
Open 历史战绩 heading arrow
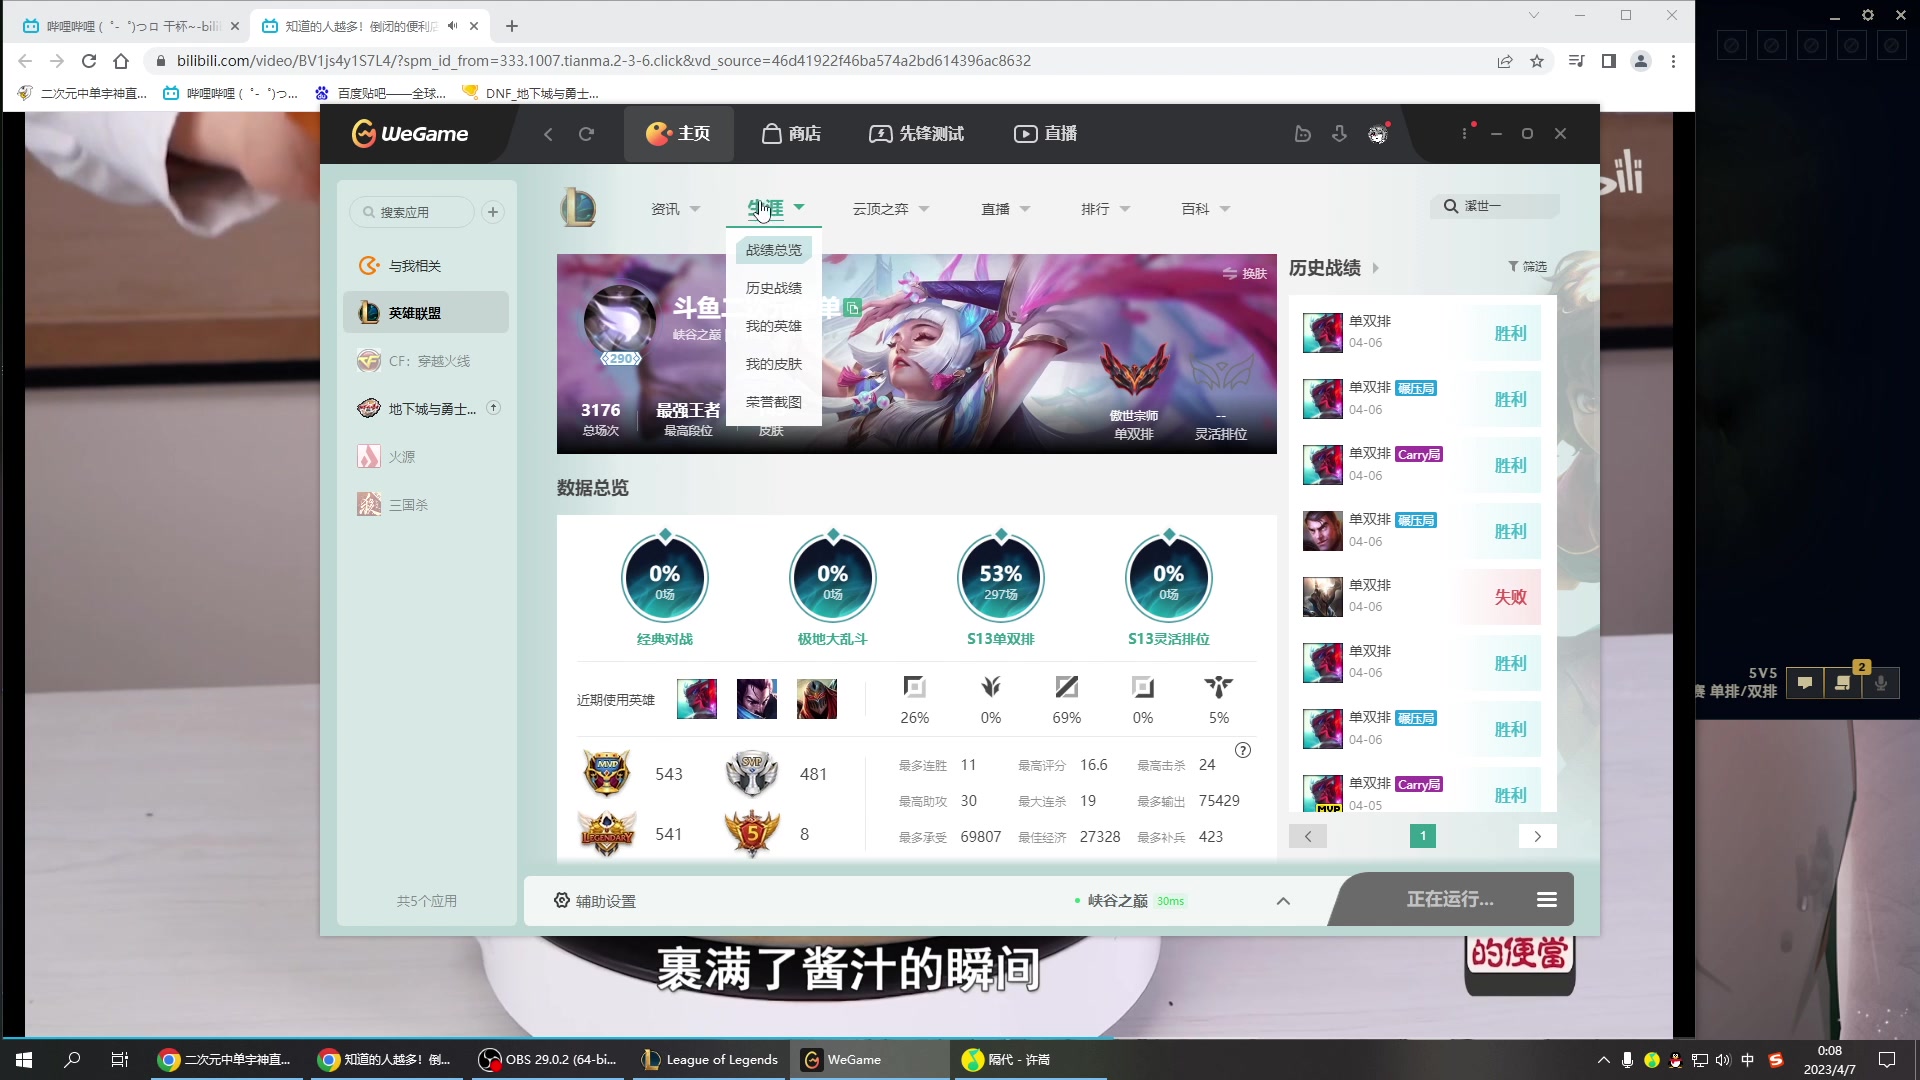(x=1375, y=268)
